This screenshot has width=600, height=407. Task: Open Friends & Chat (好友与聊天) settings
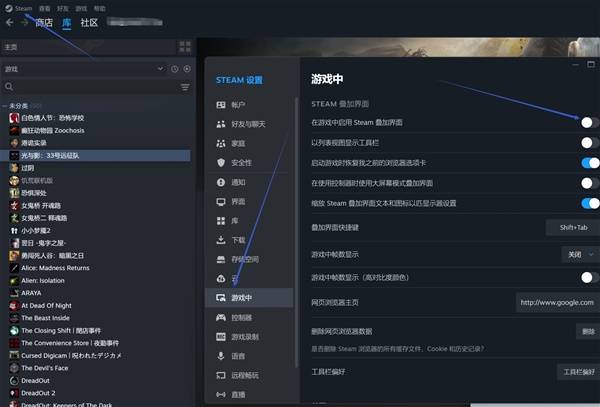point(249,124)
